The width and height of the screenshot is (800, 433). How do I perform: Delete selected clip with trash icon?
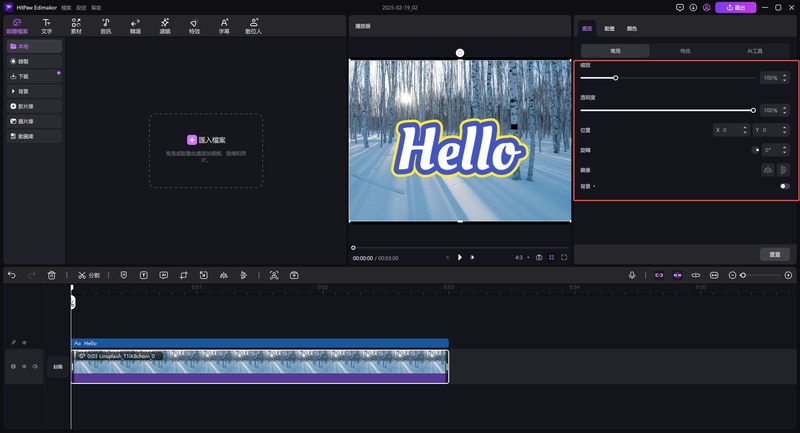(51, 275)
